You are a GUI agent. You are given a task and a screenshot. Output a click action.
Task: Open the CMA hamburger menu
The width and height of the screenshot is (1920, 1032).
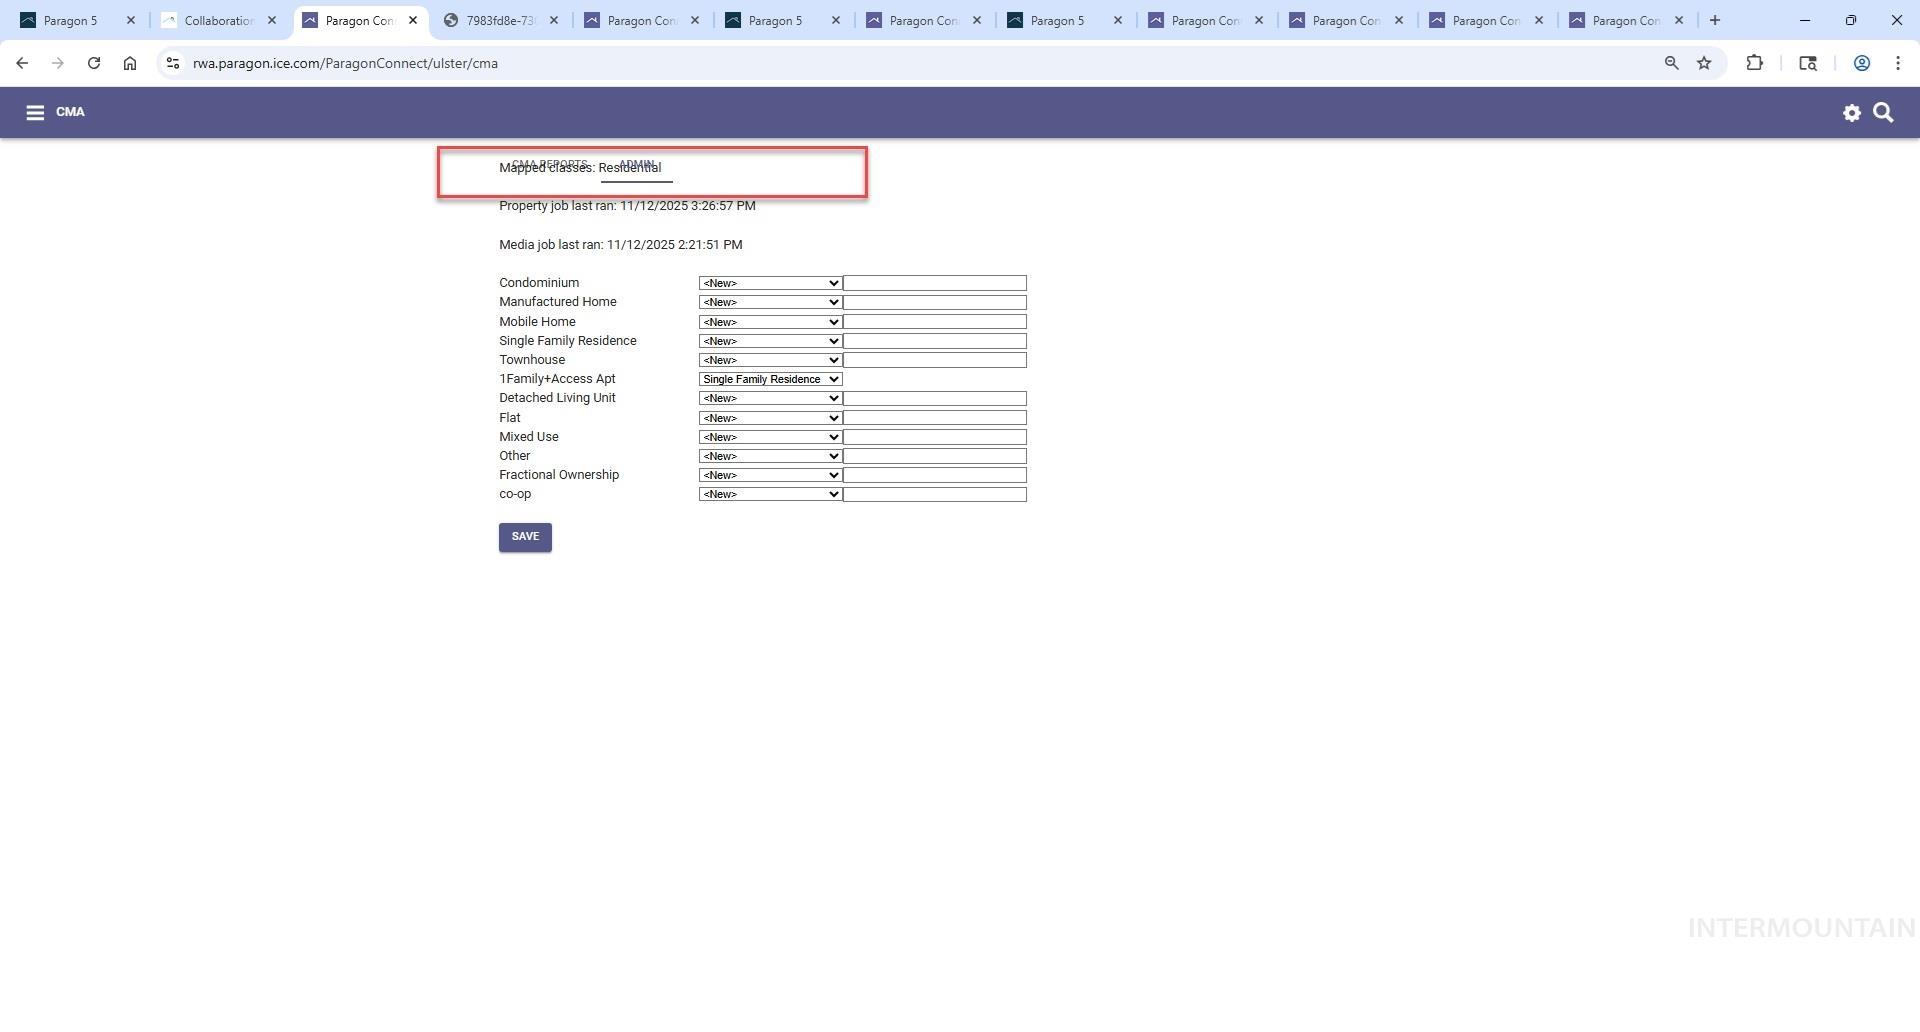tap(36, 112)
